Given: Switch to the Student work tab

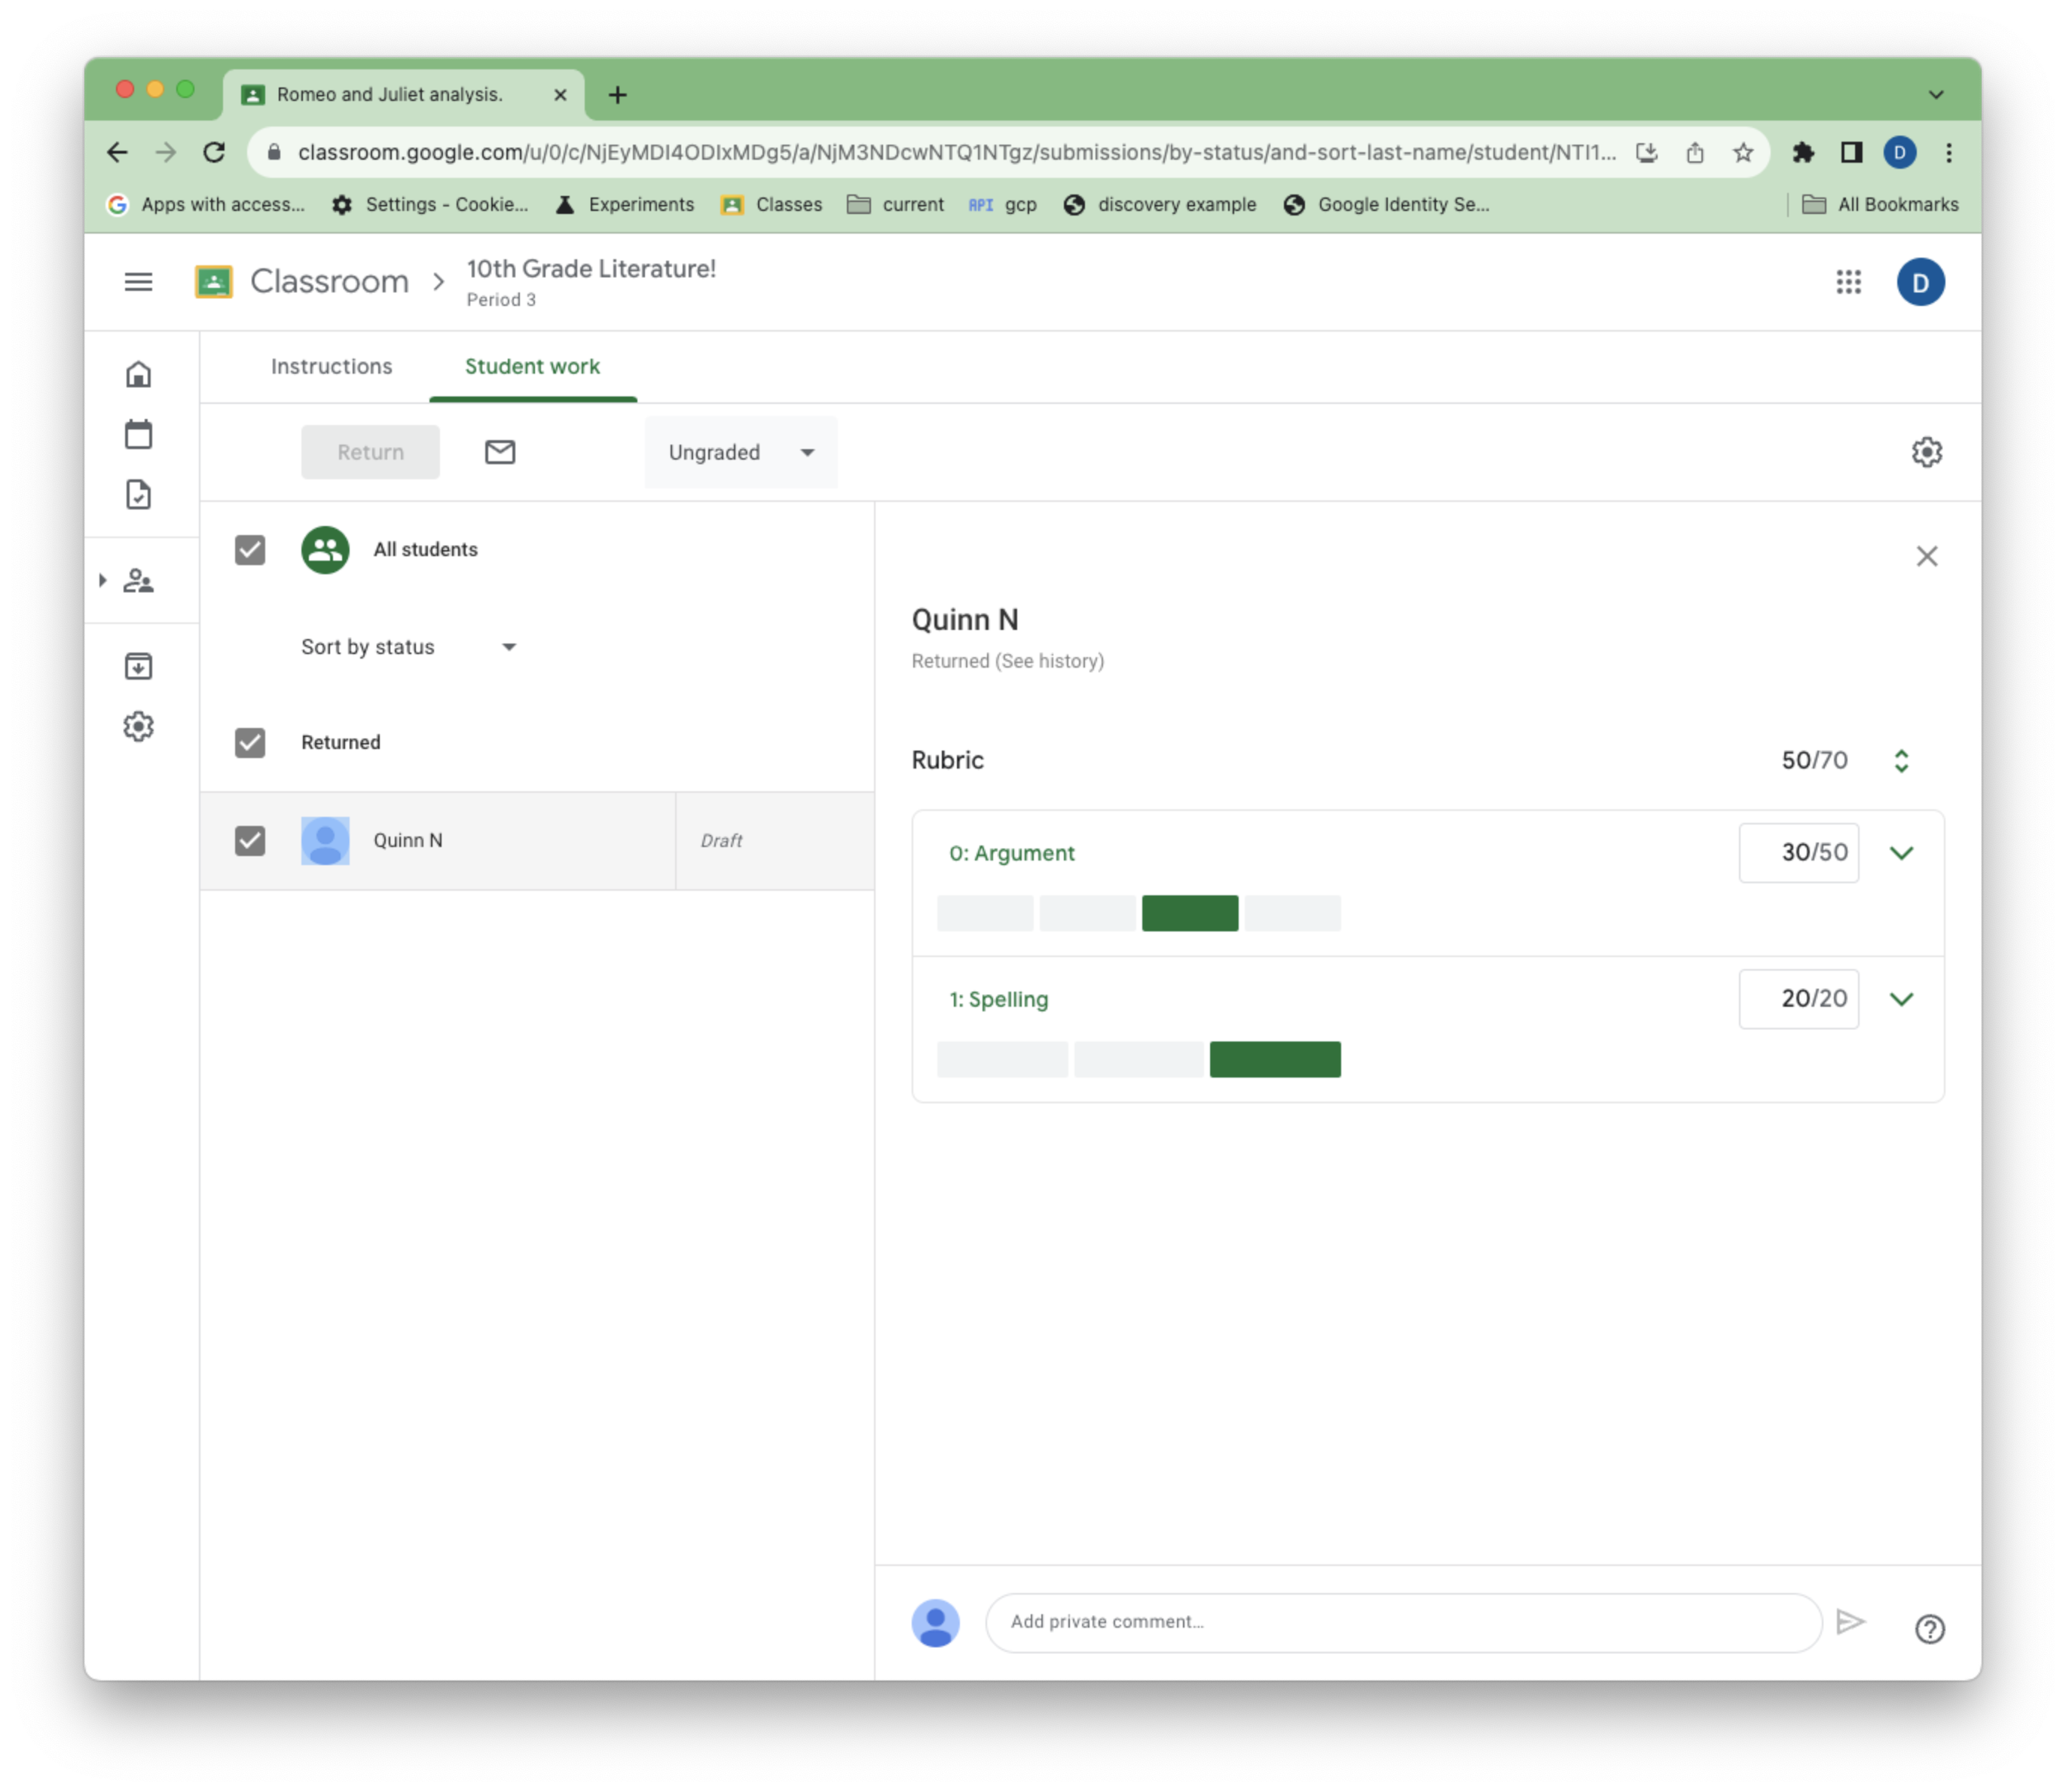Looking at the screenshot, I should pos(532,365).
